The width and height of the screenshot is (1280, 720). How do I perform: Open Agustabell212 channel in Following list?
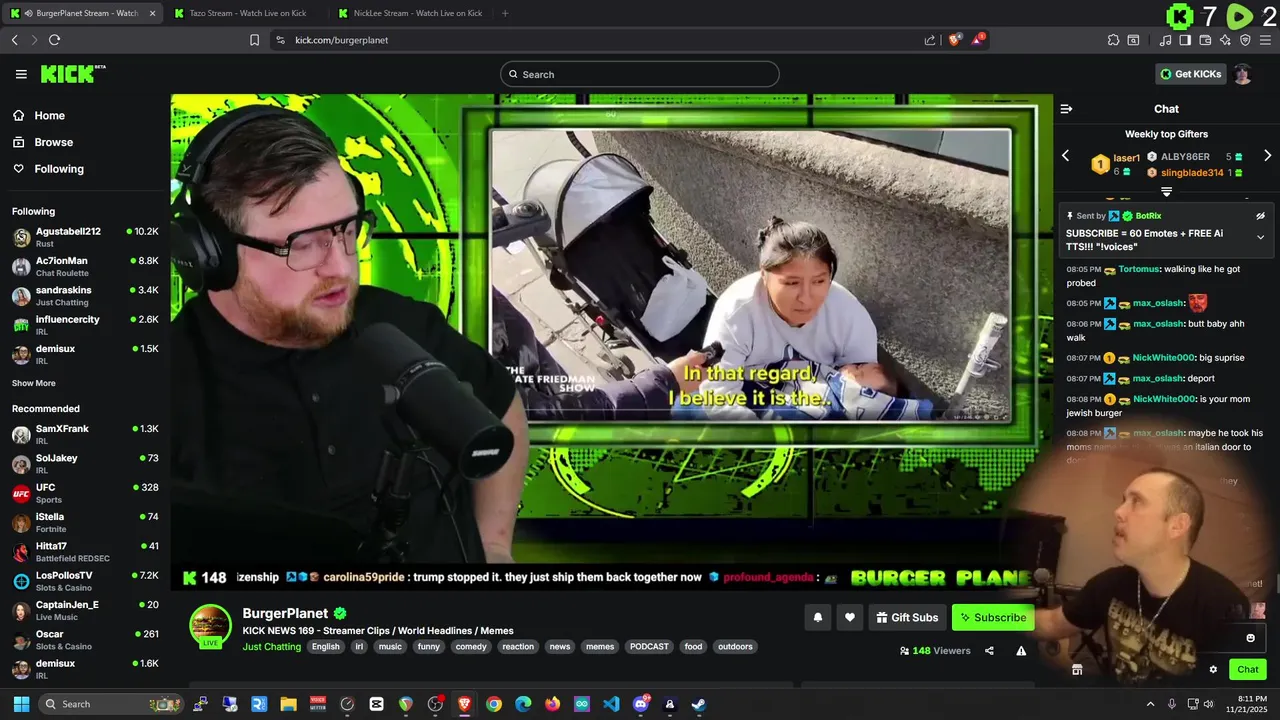[x=85, y=237]
